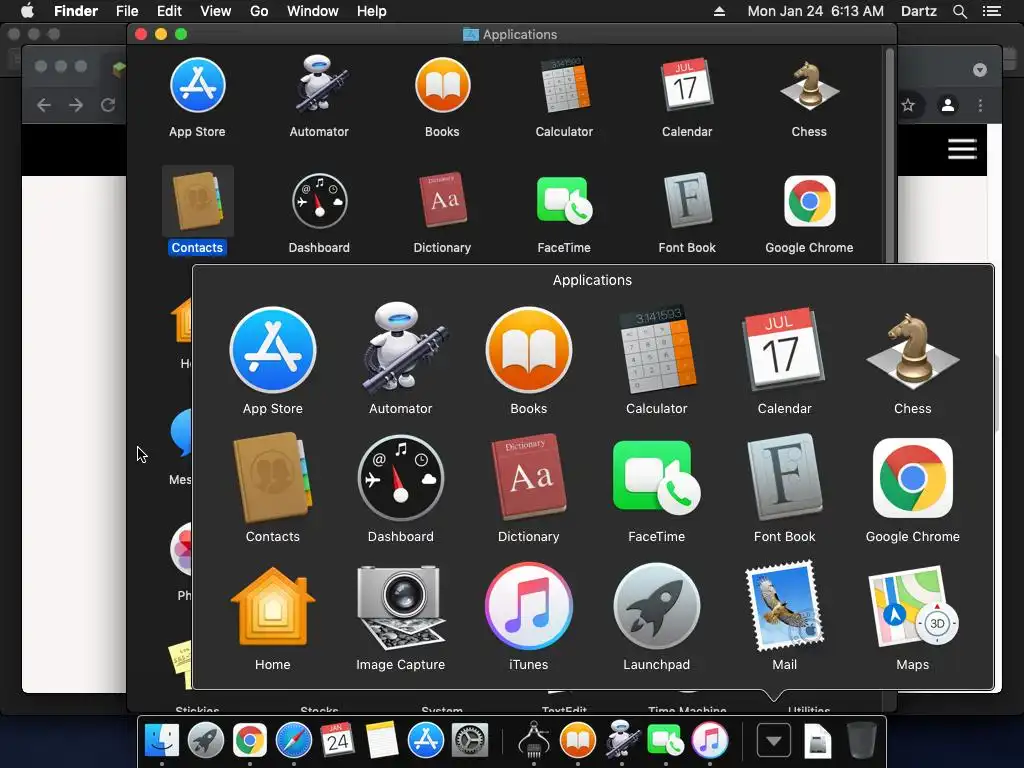Open Chrome in the Dock
This screenshot has height=768, width=1024.
tap(250, 741)
